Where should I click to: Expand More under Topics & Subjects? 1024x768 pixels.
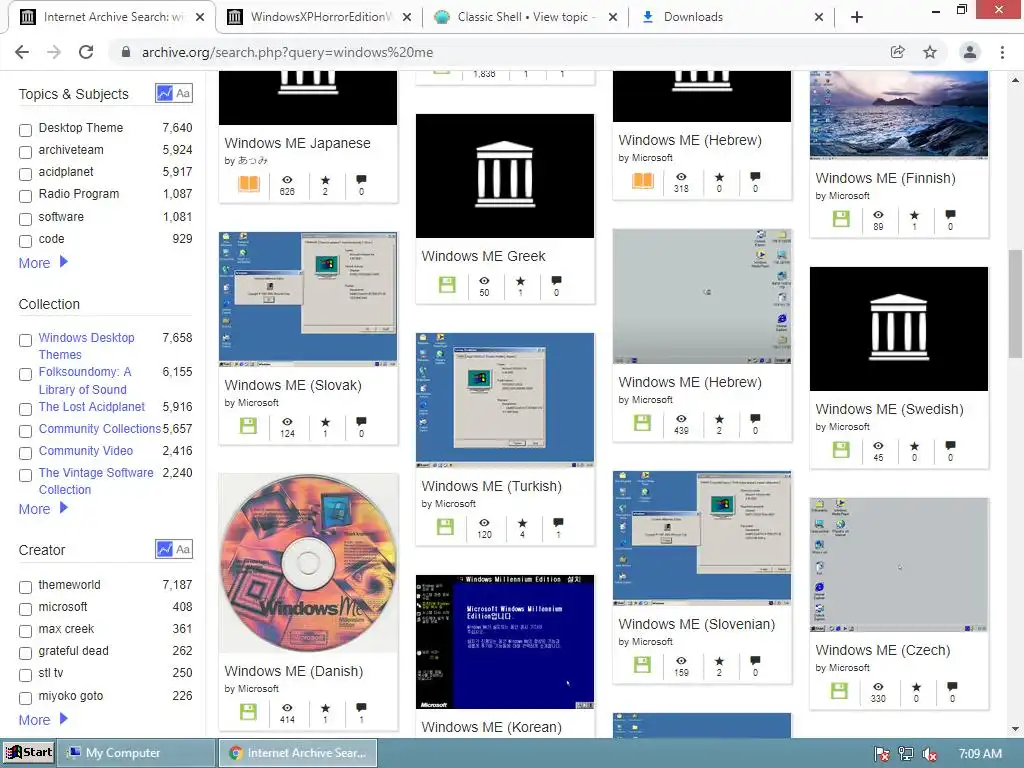[x=43, y=263]
